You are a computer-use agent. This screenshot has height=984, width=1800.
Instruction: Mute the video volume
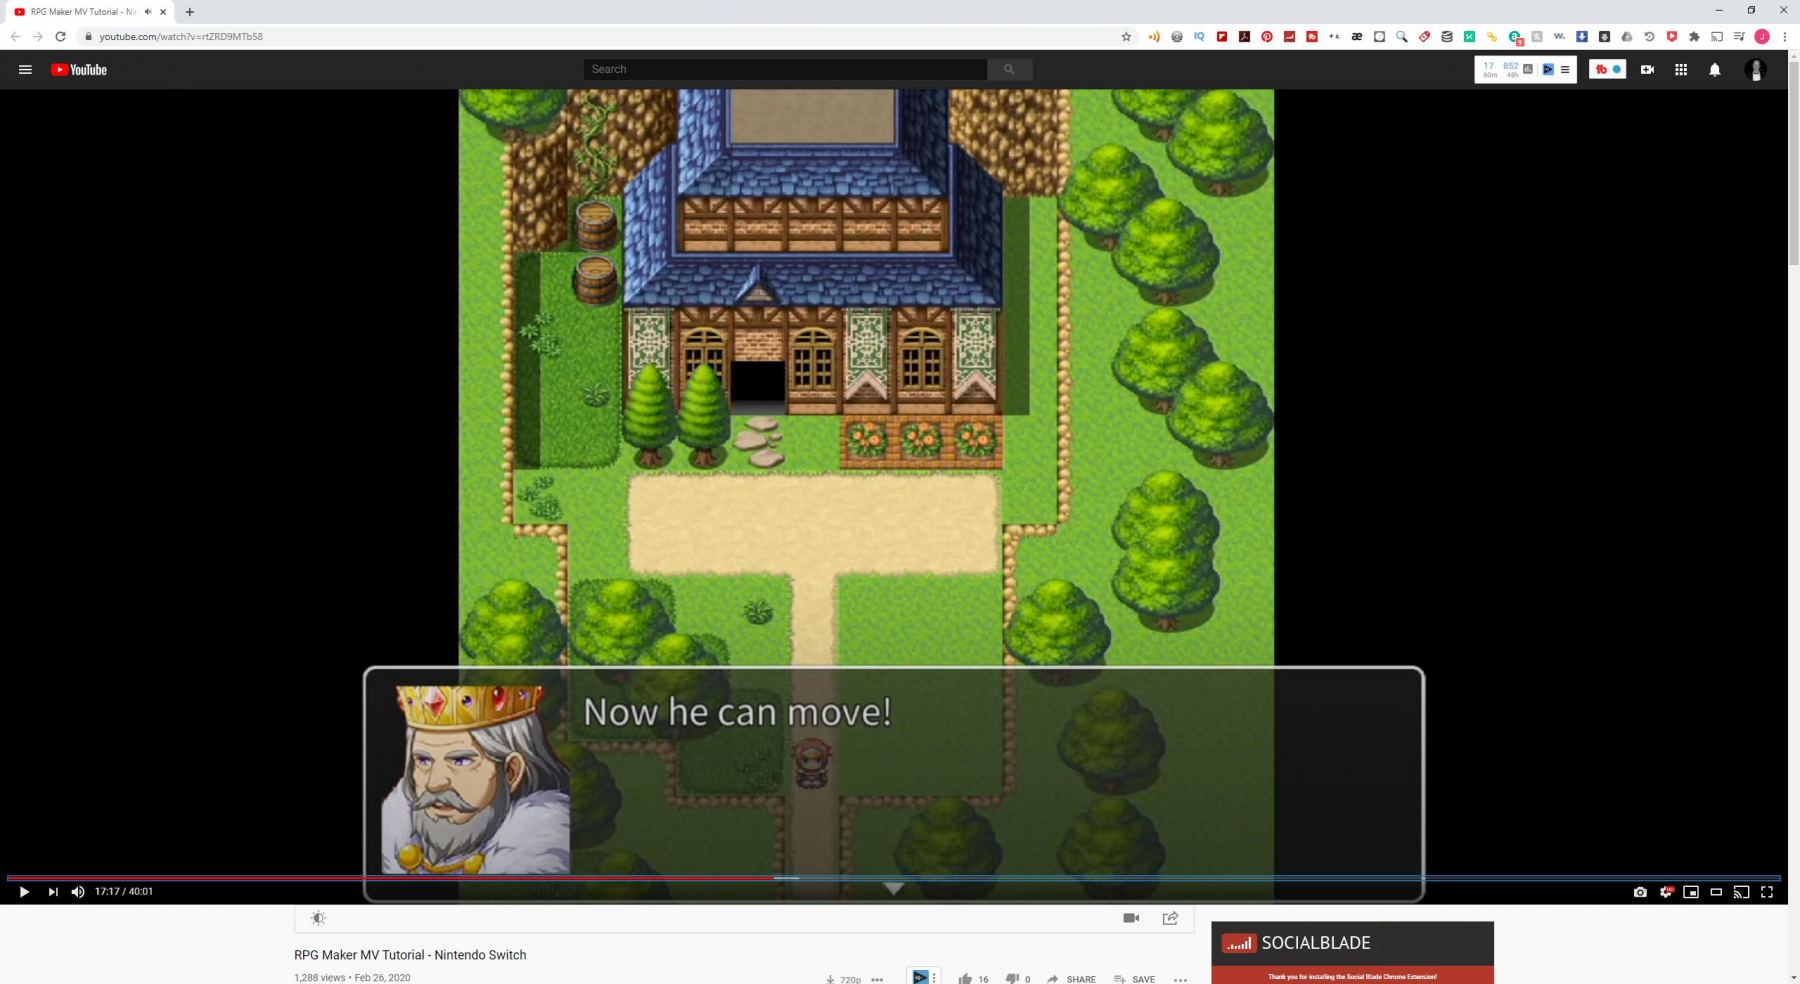coord(78,892)
